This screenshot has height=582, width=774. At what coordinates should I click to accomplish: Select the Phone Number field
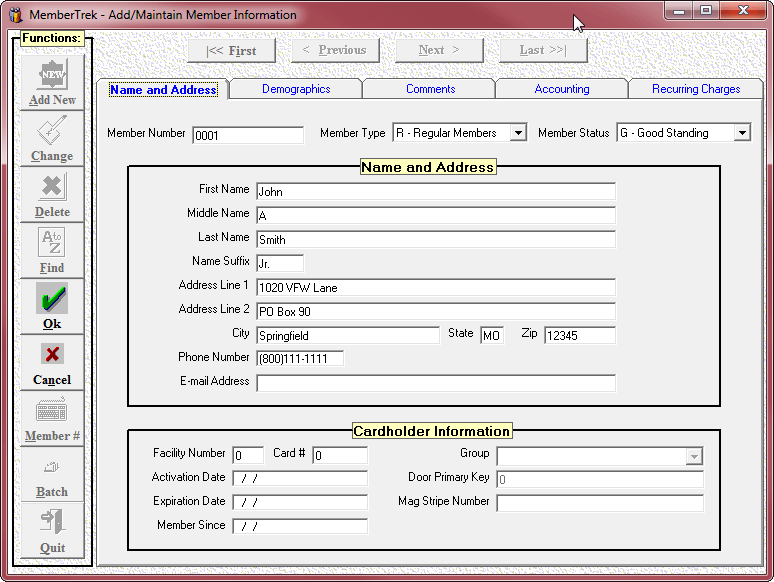click(x=300, y=358)
